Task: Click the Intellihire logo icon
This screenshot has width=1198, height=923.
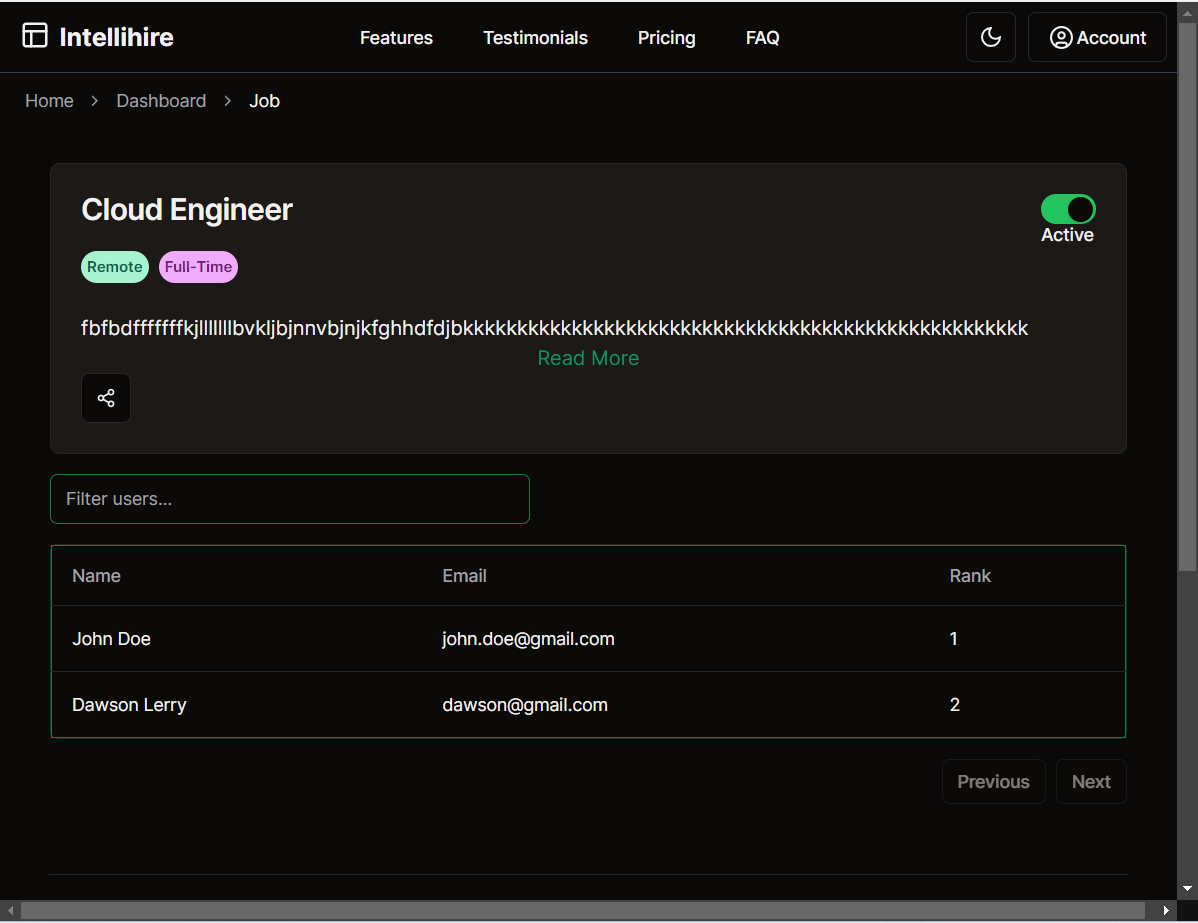Action: click(x=35, y=36)
